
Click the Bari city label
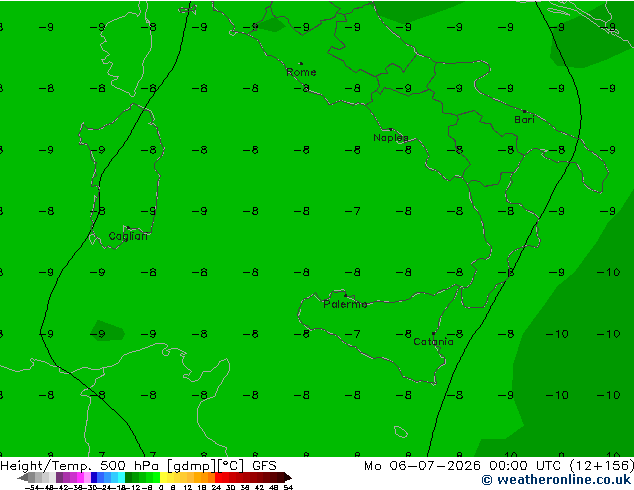pyautogui.click(x=524, y=120)
